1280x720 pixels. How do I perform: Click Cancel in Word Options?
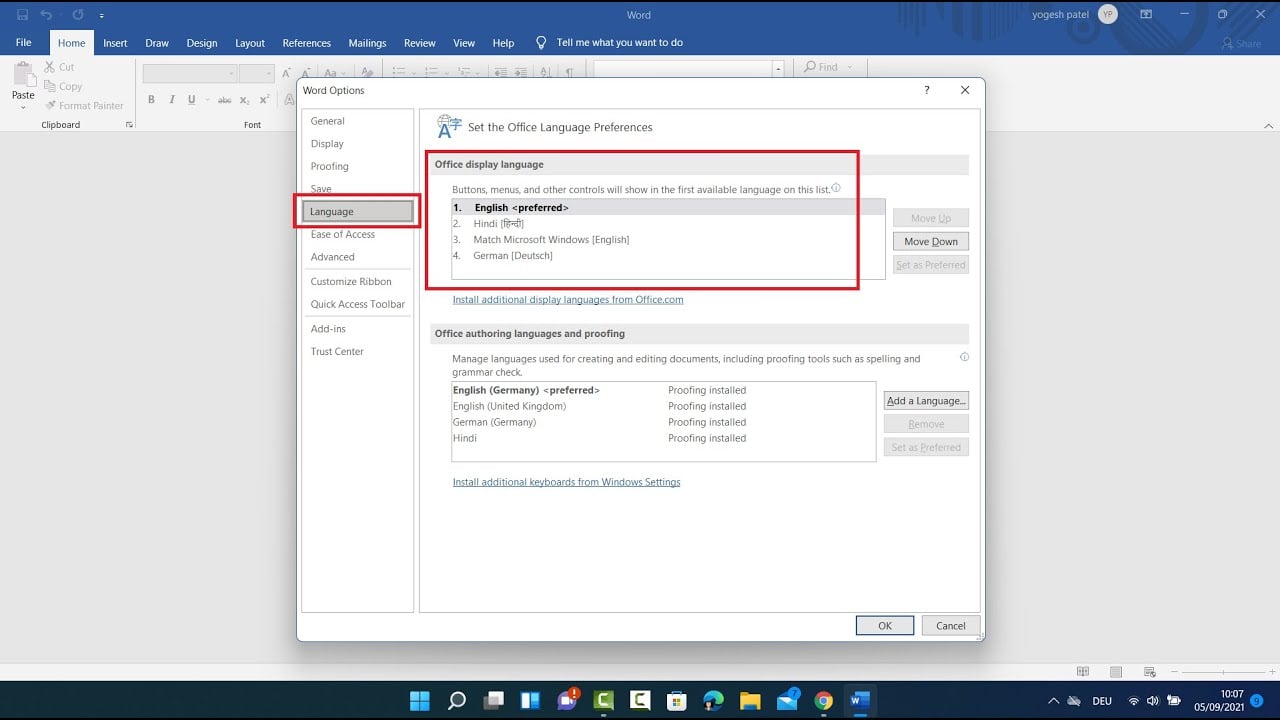click(950, 626)
